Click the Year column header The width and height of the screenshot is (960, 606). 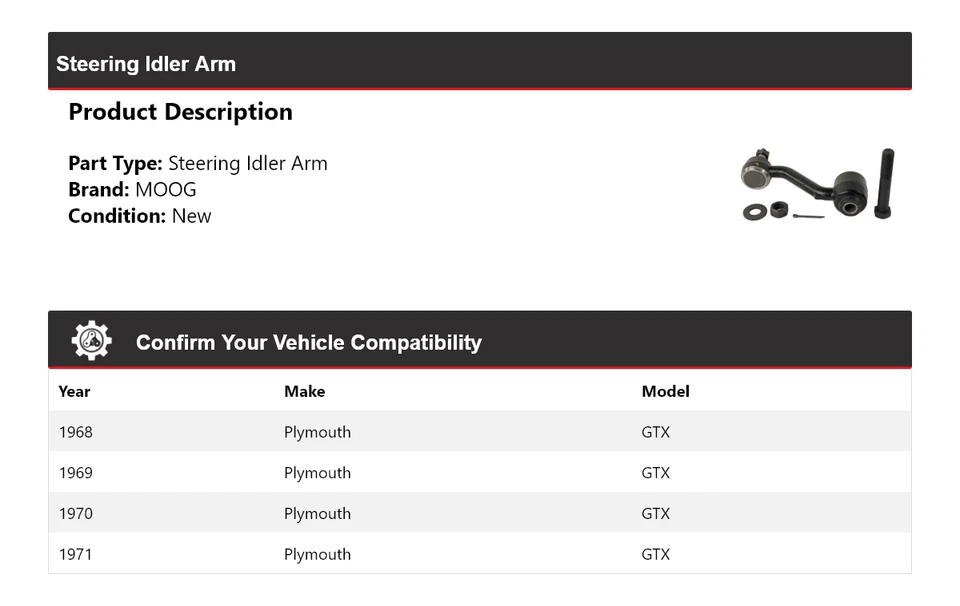click(74, 391)
